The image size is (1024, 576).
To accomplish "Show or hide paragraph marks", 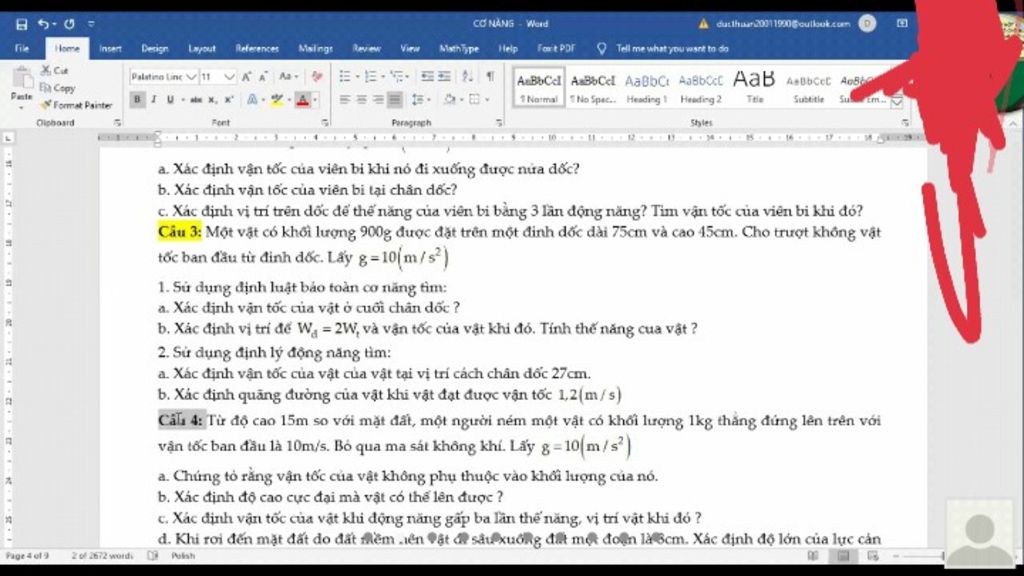I will [490, 77].
